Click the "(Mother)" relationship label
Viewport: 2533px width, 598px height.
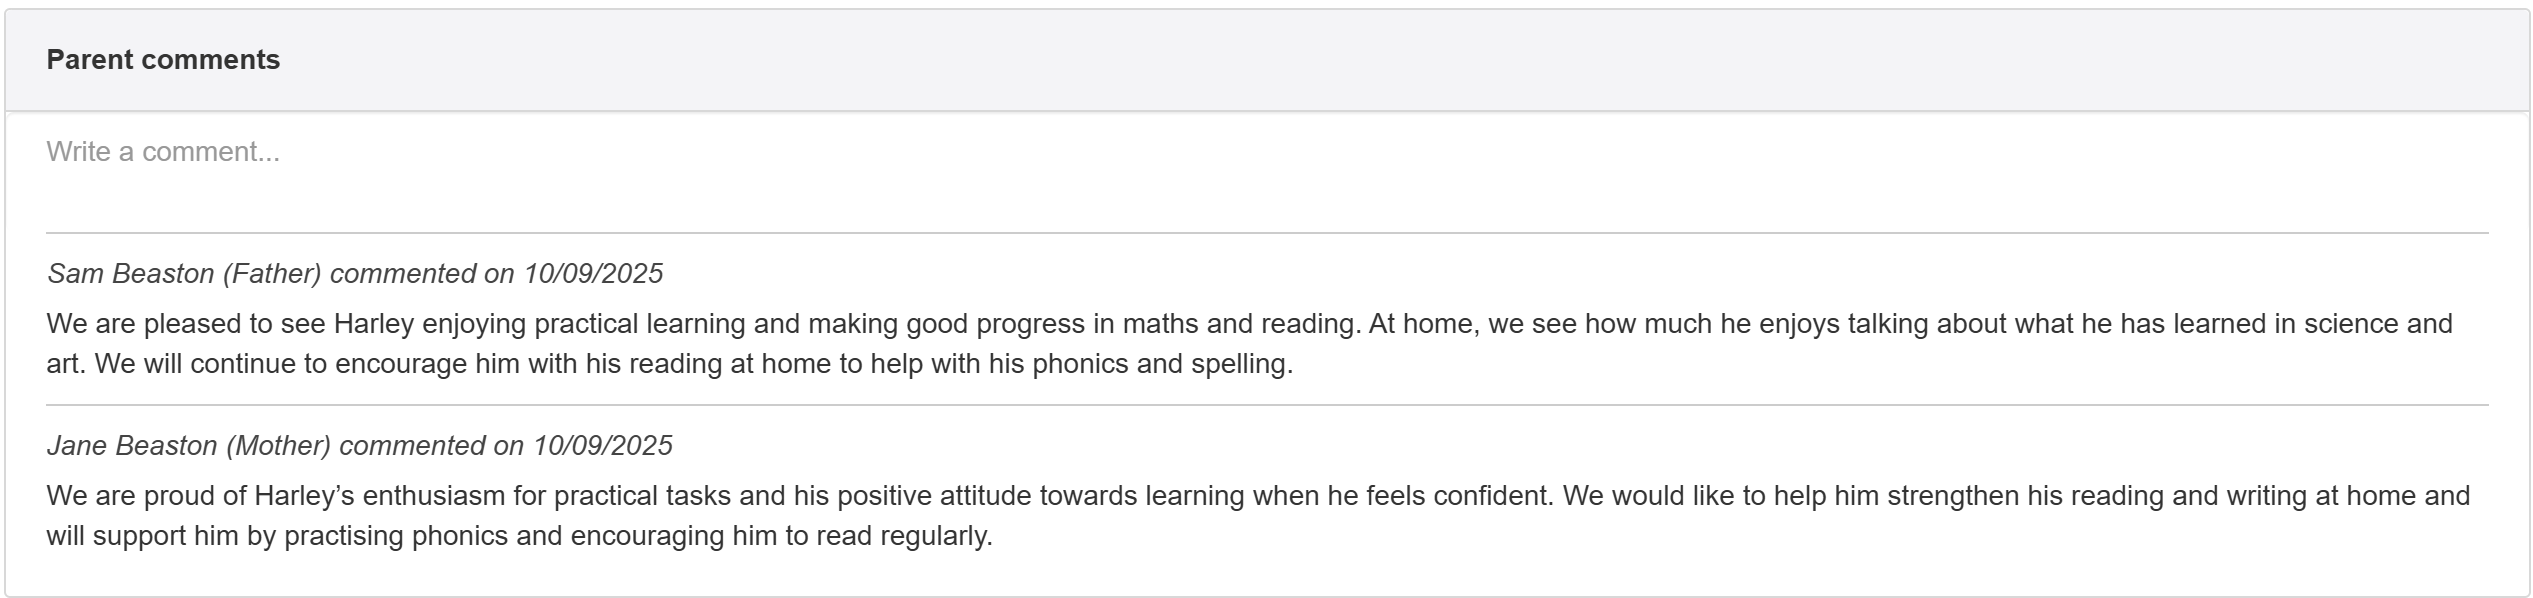click(278, 446)
